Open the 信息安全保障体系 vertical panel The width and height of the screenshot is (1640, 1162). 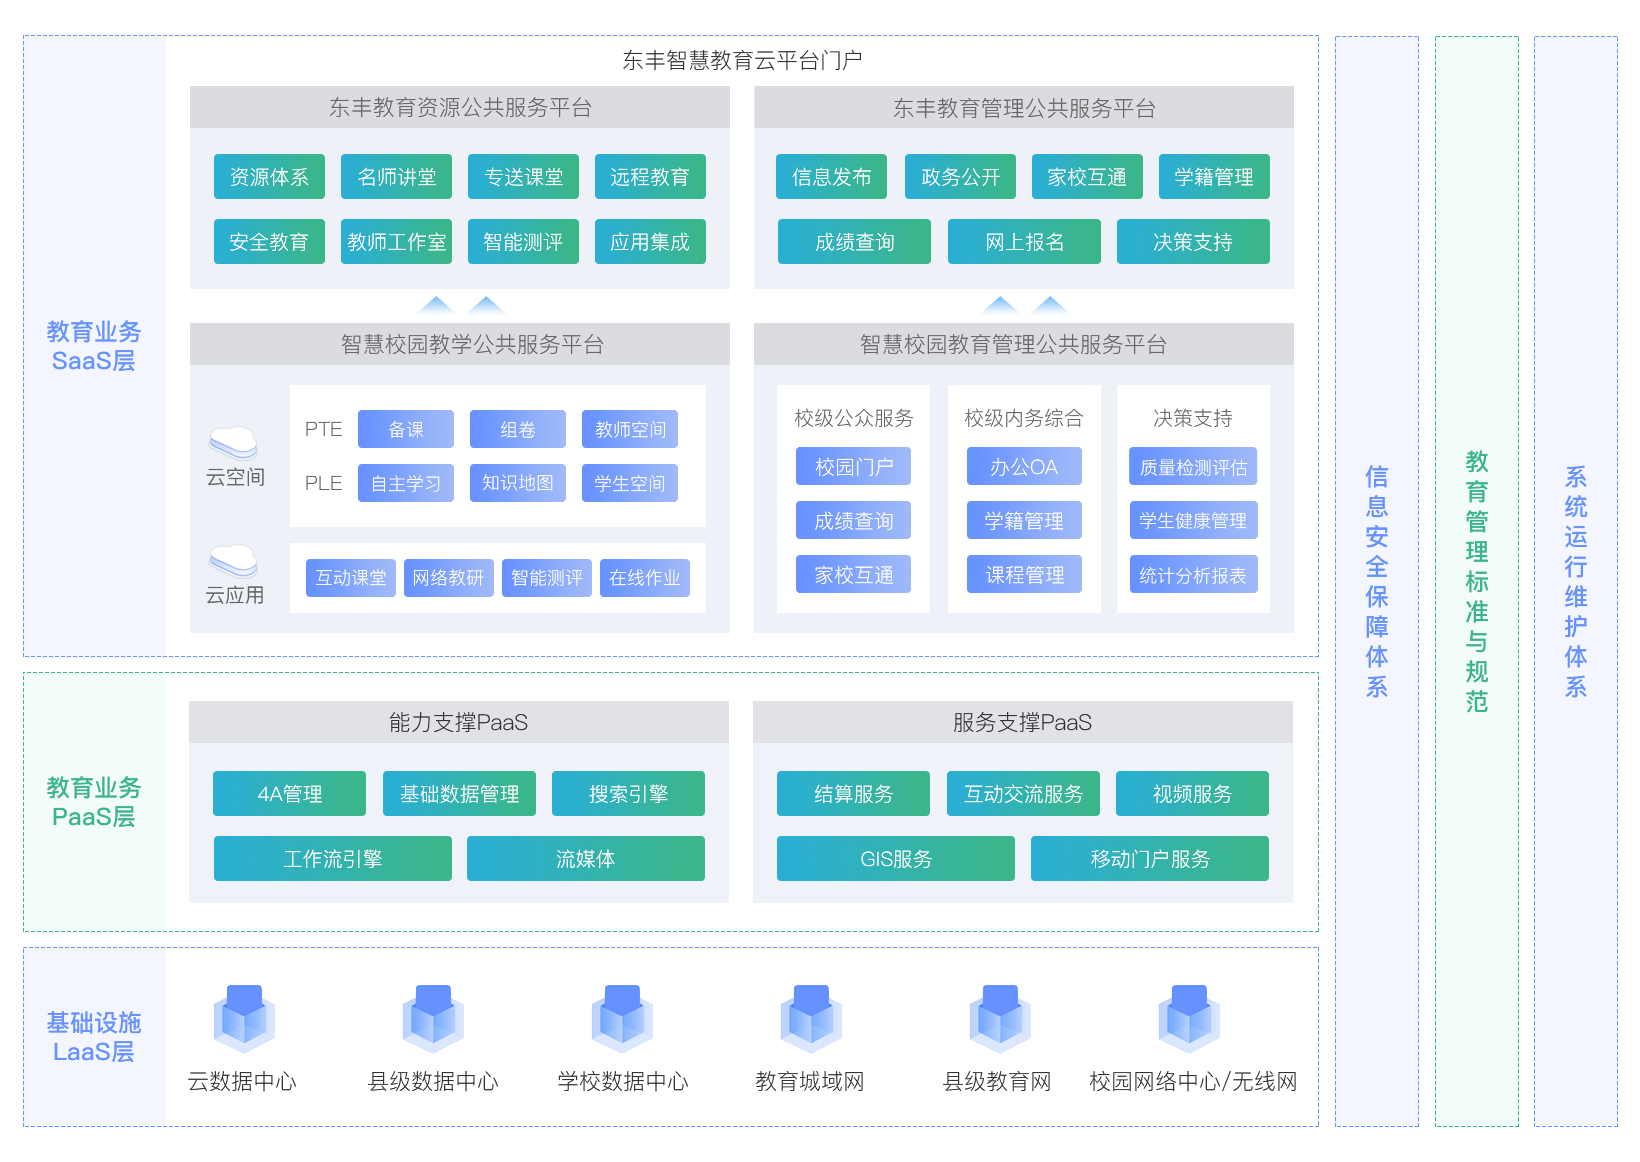pos(1377,581)
